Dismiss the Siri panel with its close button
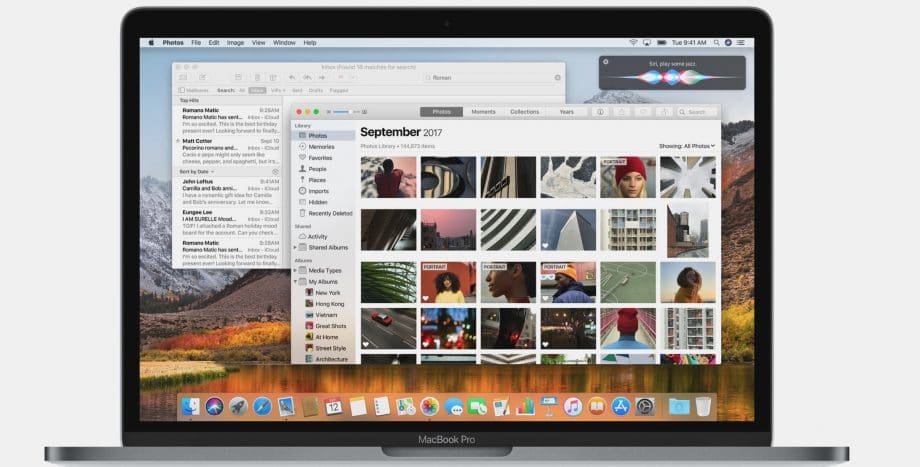This screenshot has width=920, height=467. coord(606,62)
